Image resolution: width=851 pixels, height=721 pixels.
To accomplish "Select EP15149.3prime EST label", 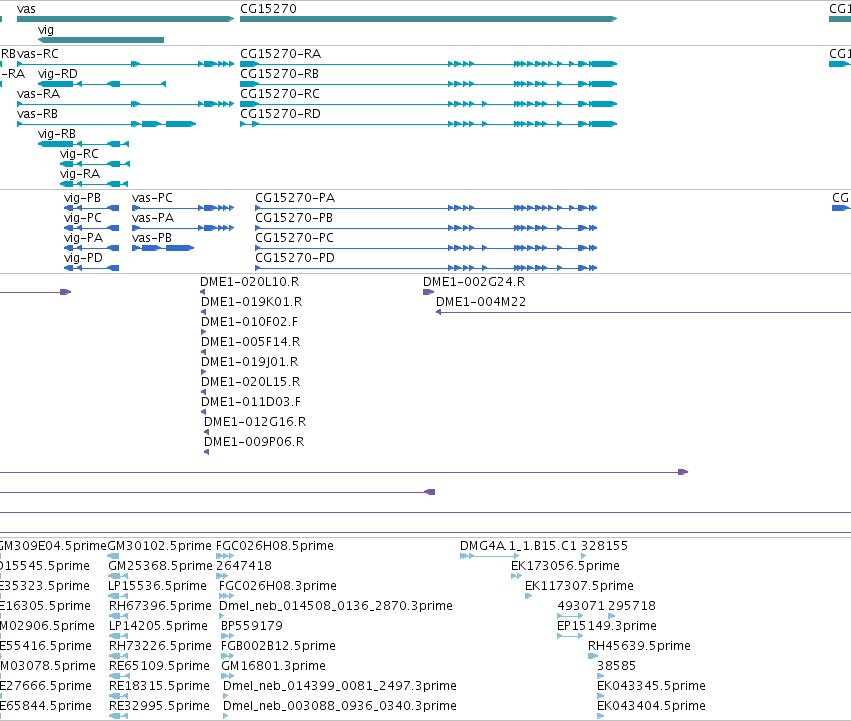I will [607, 627].
